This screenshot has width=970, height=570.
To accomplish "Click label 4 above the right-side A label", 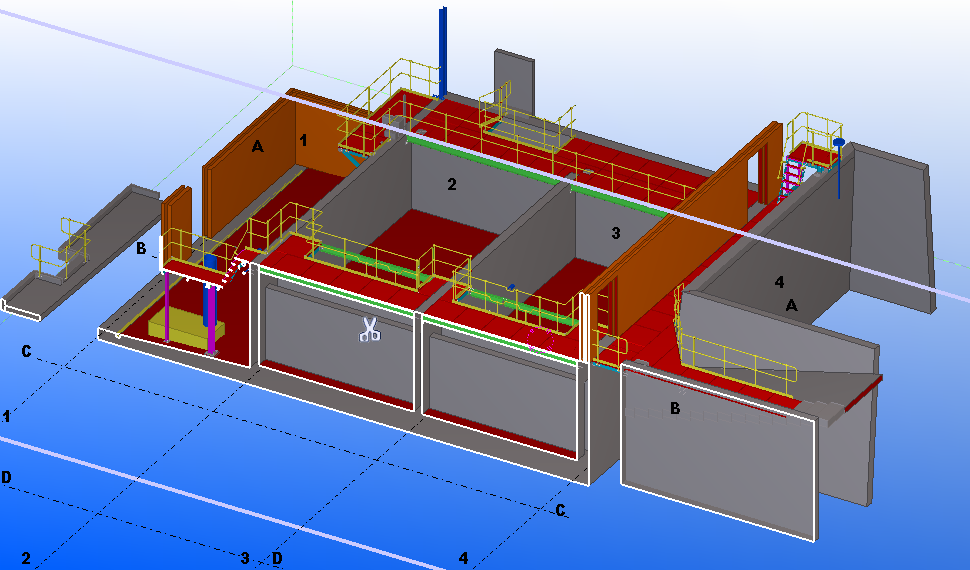I will click(779, 282).
